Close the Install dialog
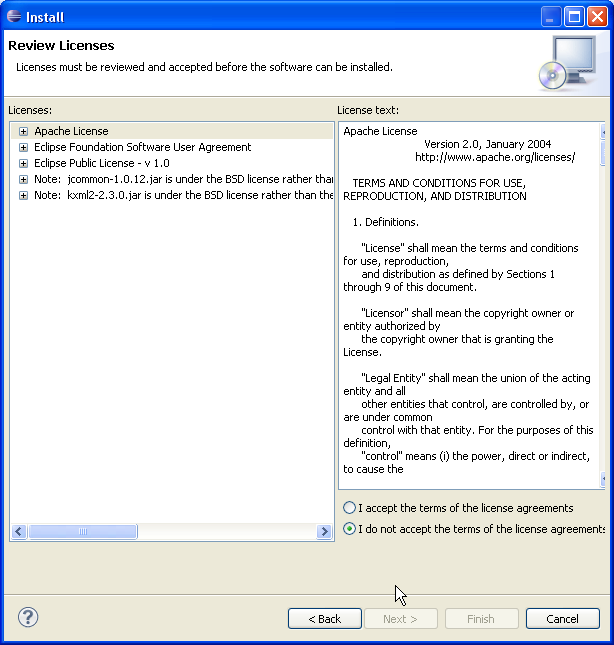Screen dimensions: 614x645 point(598,17)
